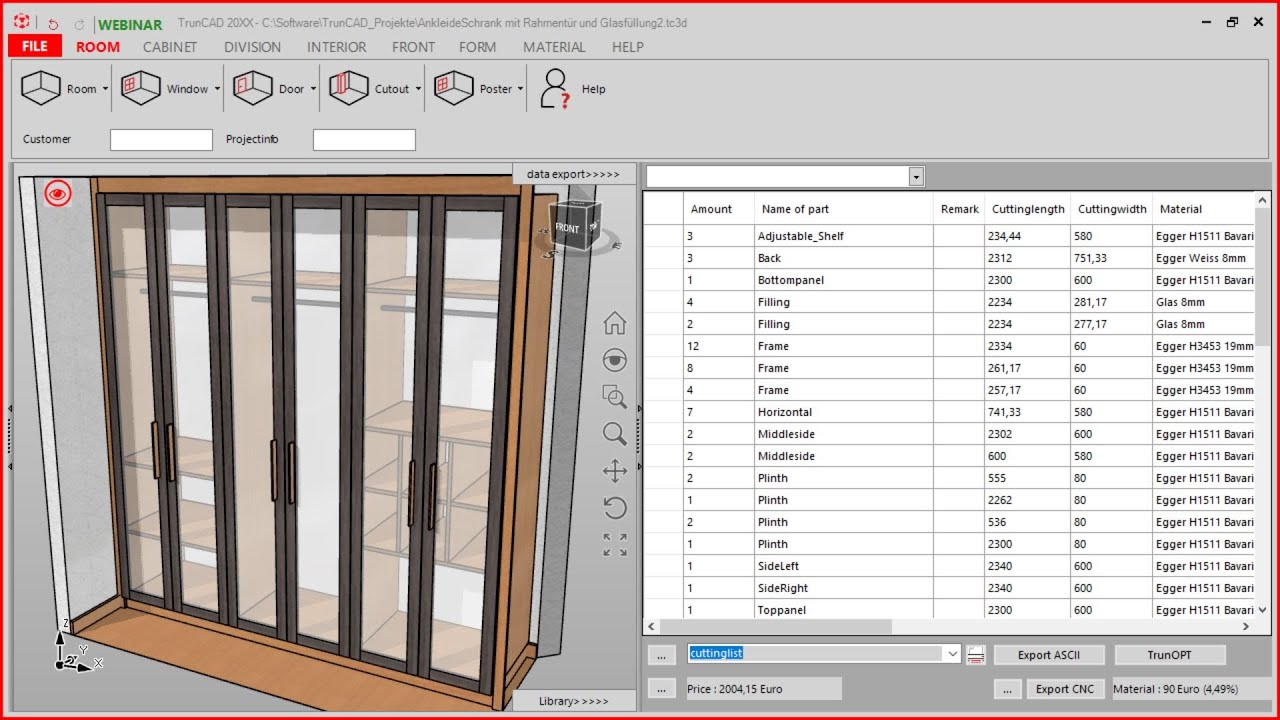This screenshot has height=720, width=1280.
Task: Expand the Door dropdown arrow
Action: [313, 89]
